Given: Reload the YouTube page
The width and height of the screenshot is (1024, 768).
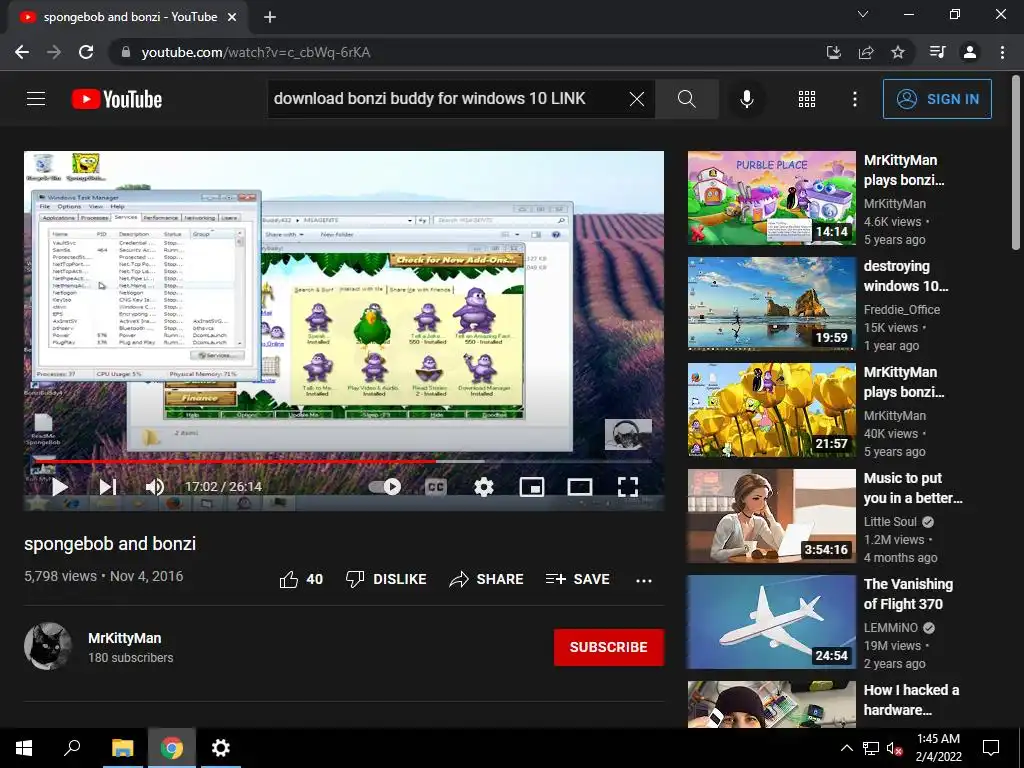Looking at the screenshot, I should 86,52.
